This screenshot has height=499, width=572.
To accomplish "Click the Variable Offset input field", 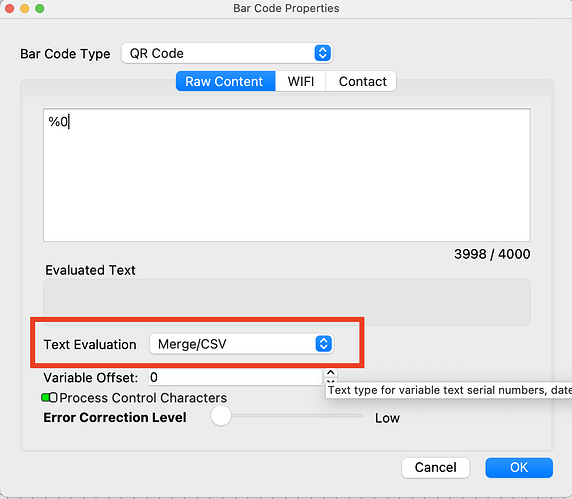I will 235,378.
